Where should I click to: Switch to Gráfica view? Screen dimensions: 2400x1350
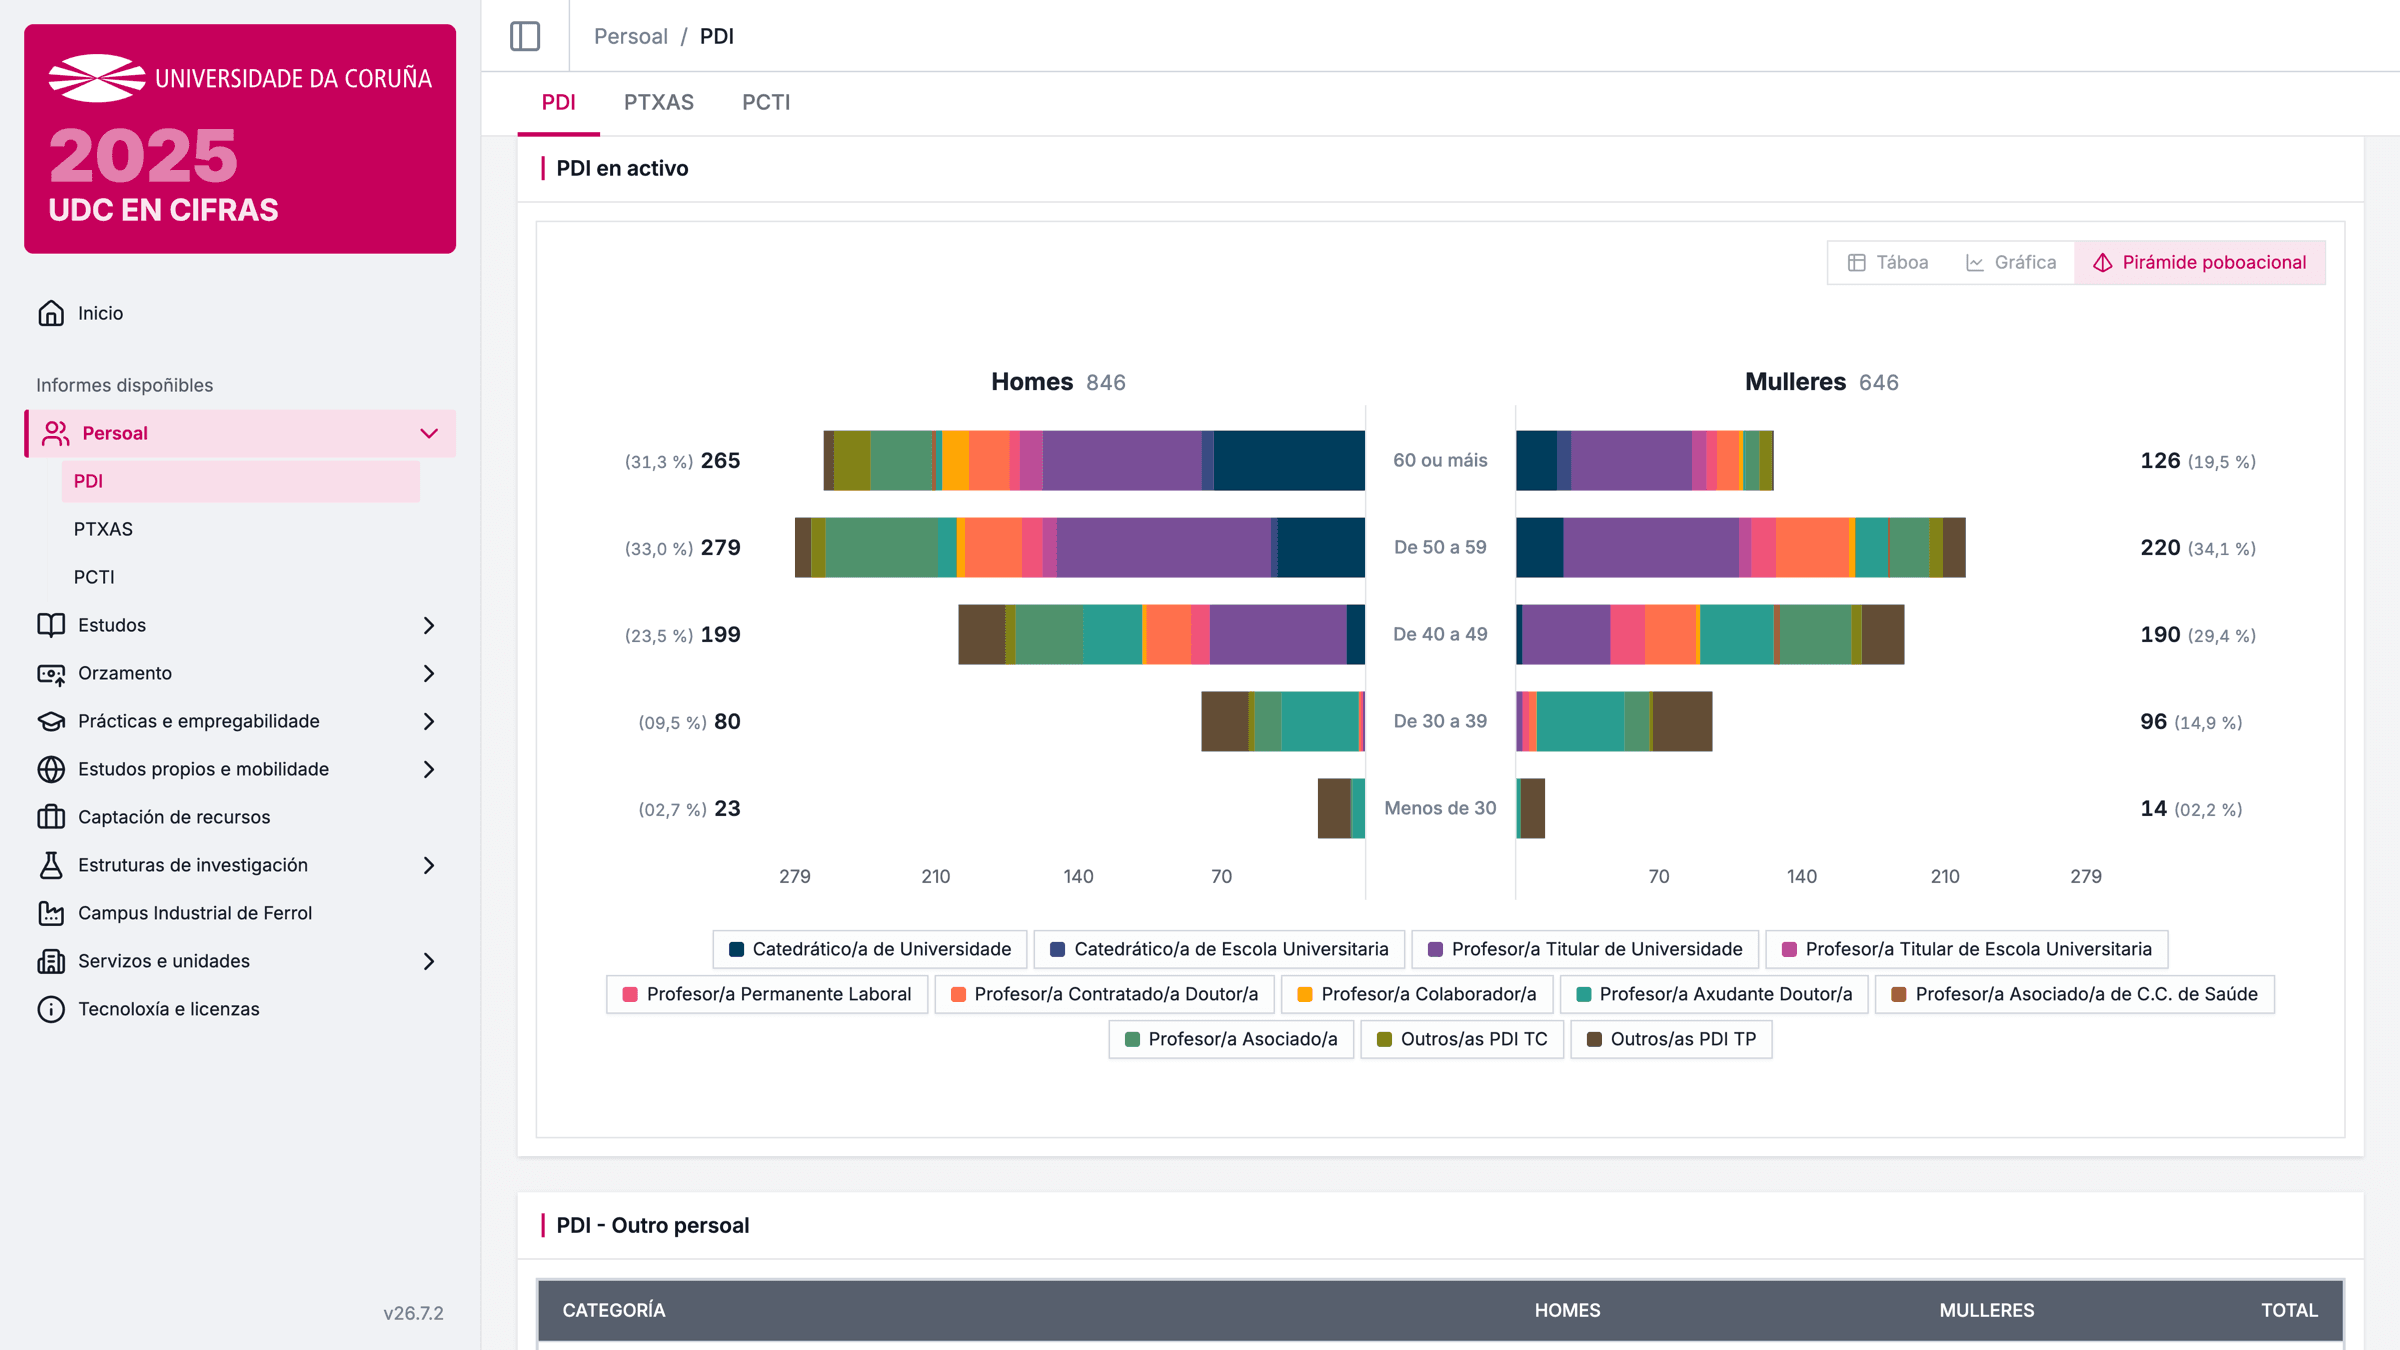pyautogui.click(x=2011, y=262)
